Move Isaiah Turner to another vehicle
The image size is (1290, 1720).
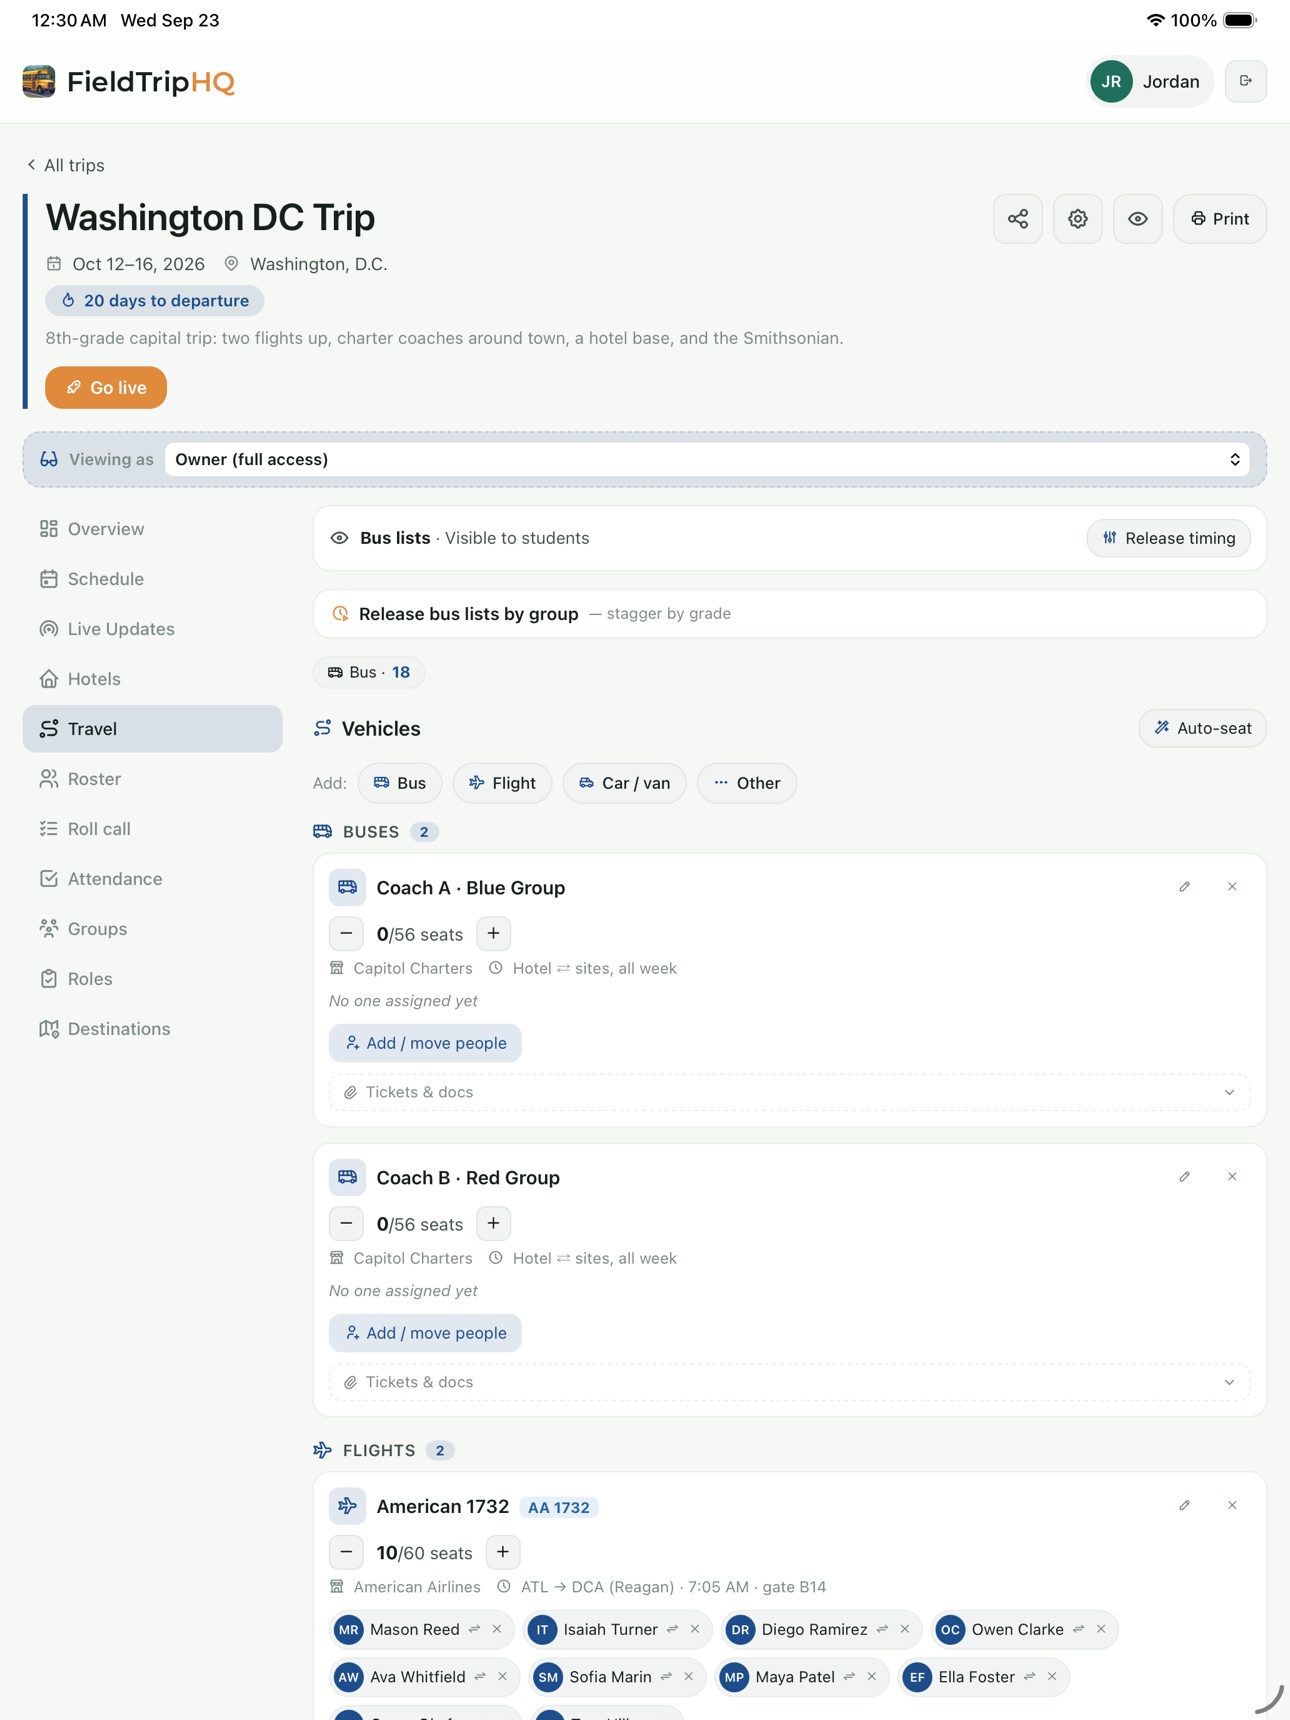coord(673,1630)
